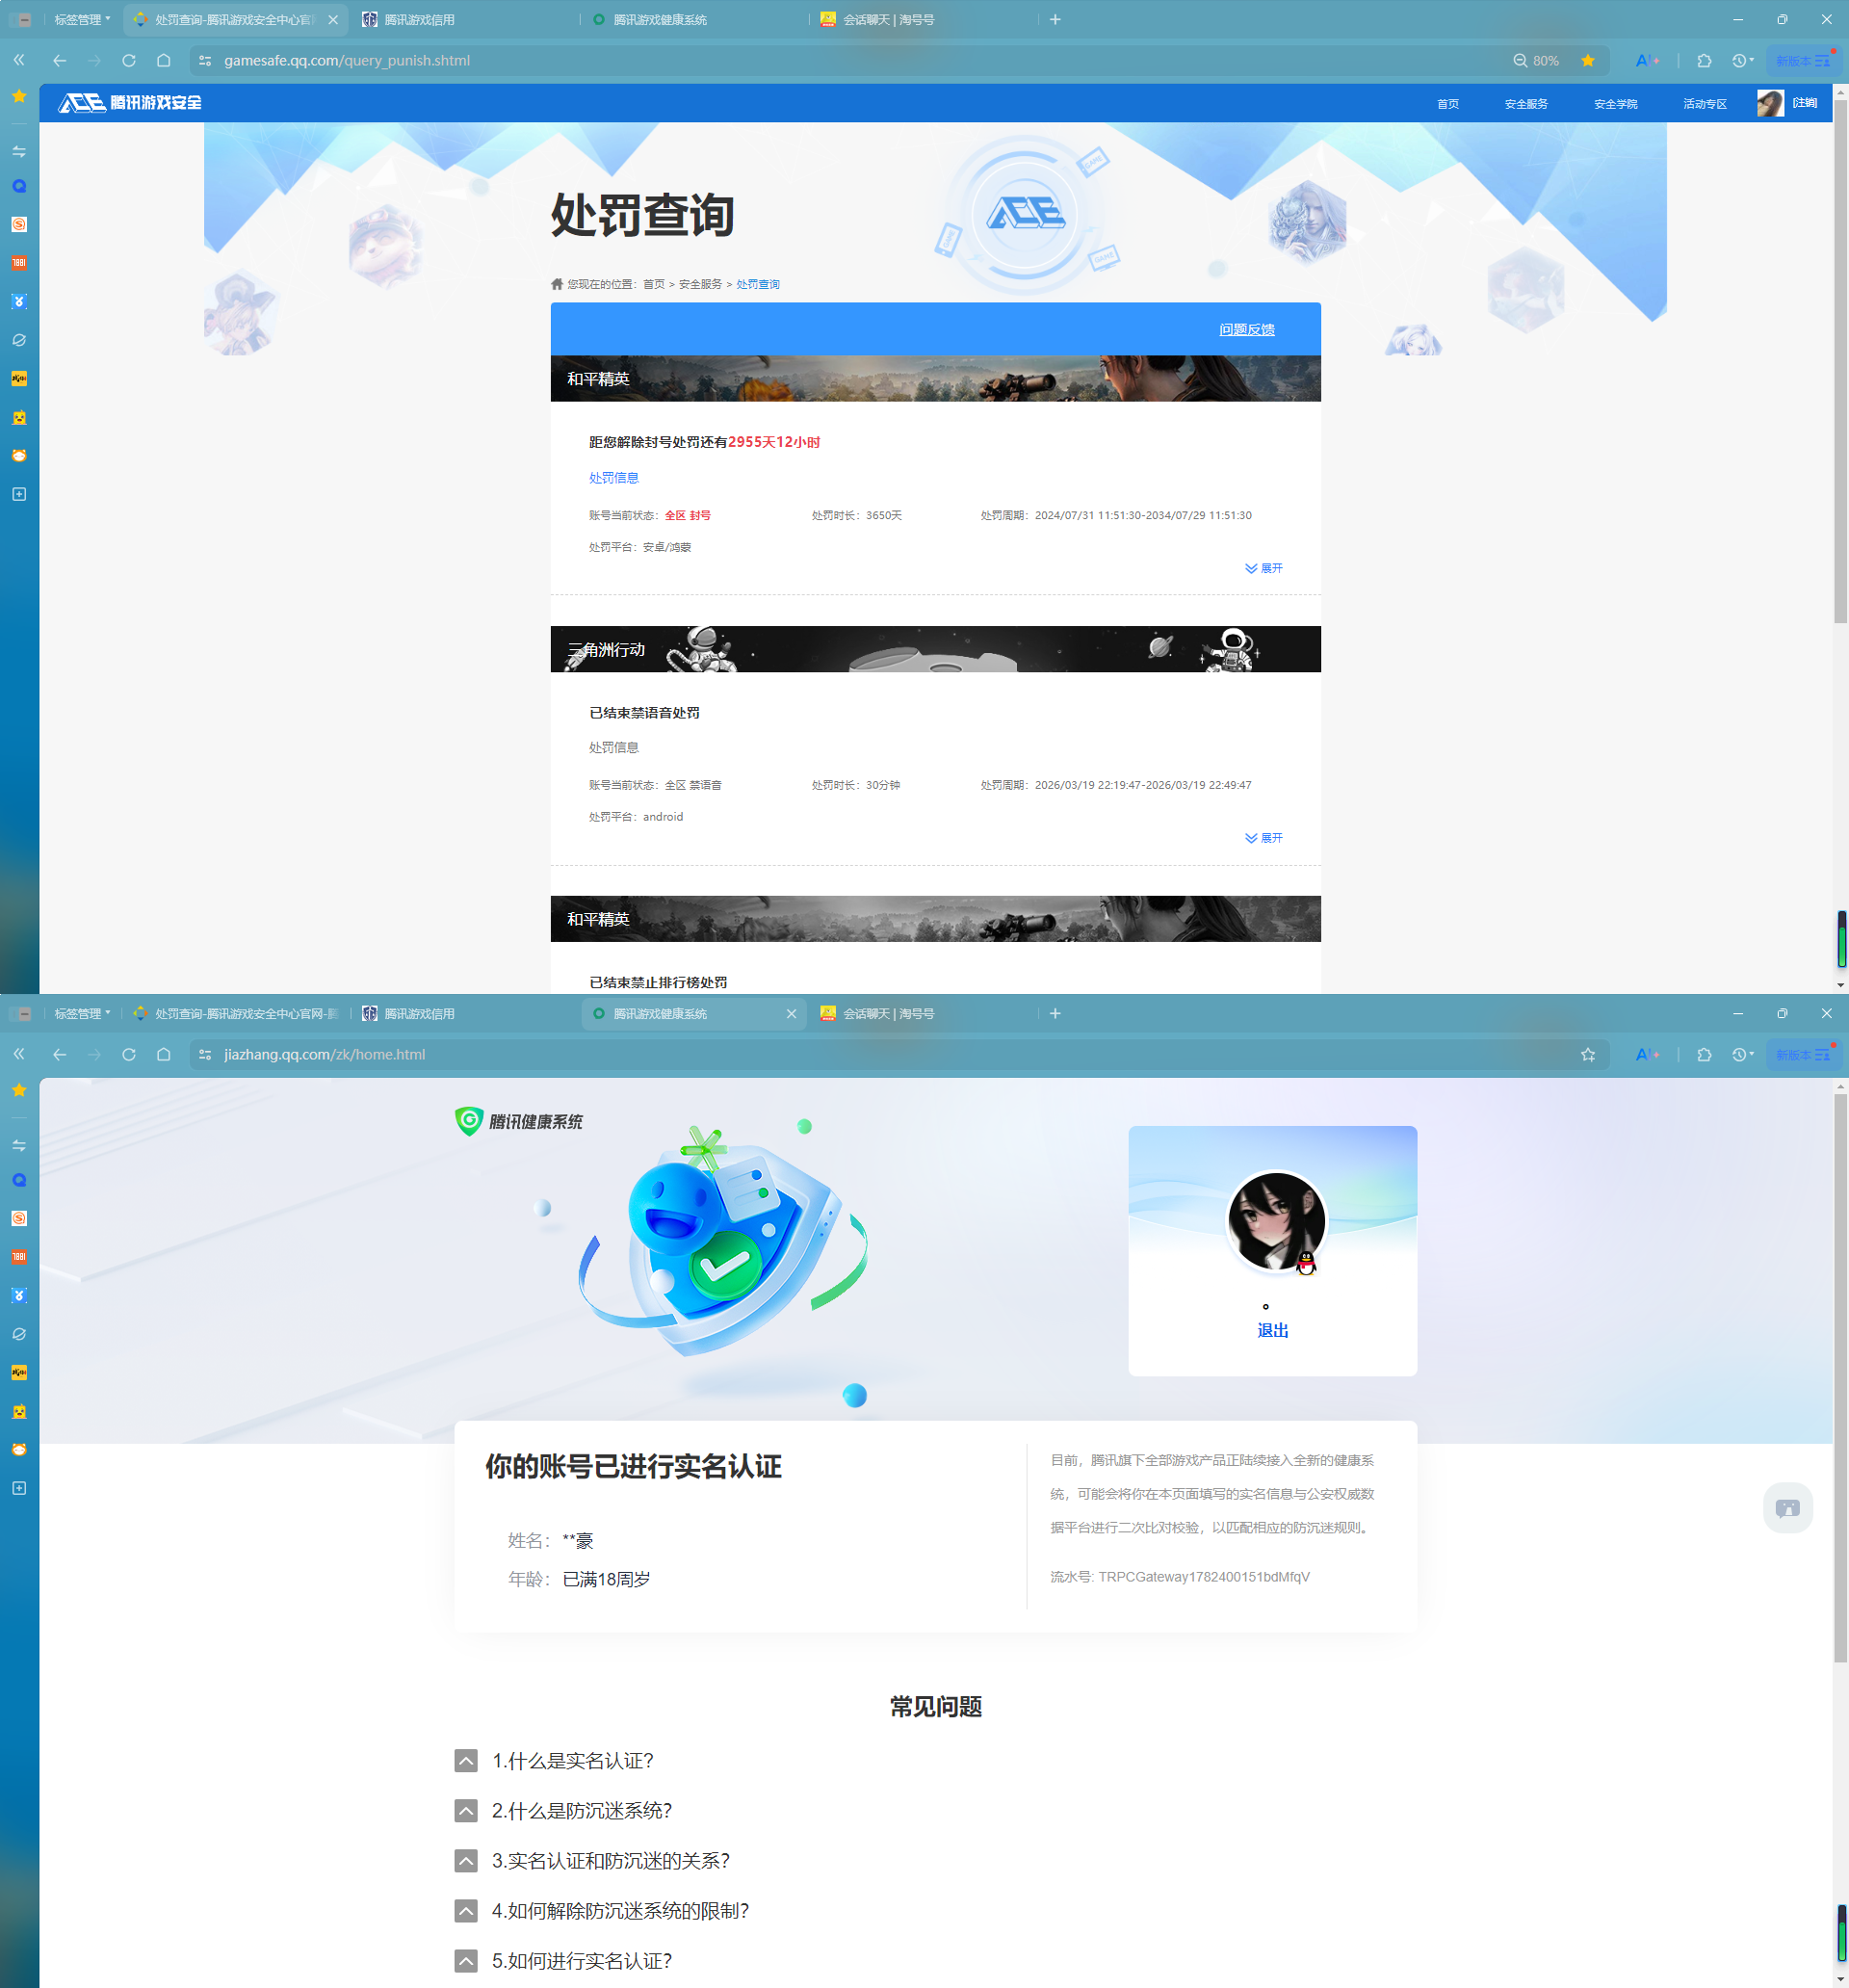Open 活动专区 navigation menu
This screenshot has height=1988, width=1849.
[1704, 104]
